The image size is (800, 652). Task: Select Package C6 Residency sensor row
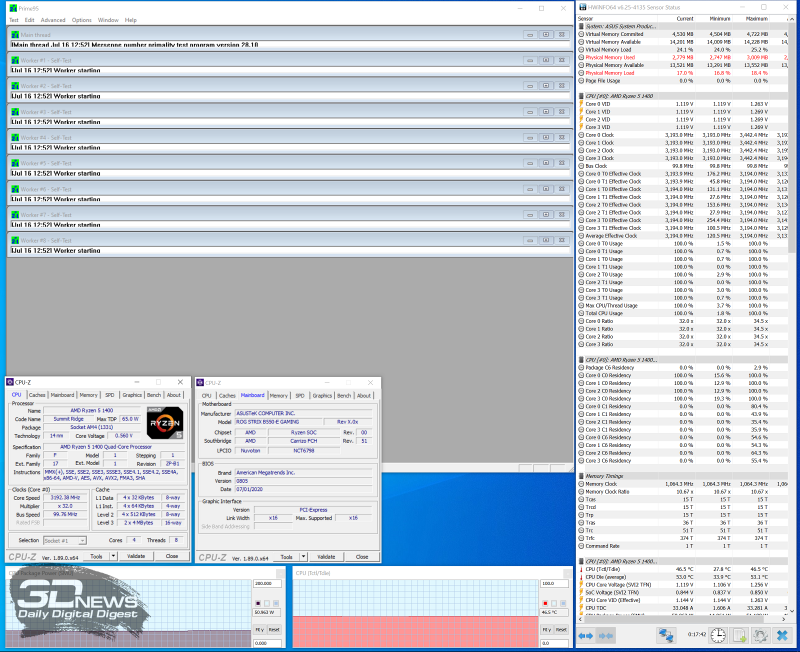tap(683, 367)
